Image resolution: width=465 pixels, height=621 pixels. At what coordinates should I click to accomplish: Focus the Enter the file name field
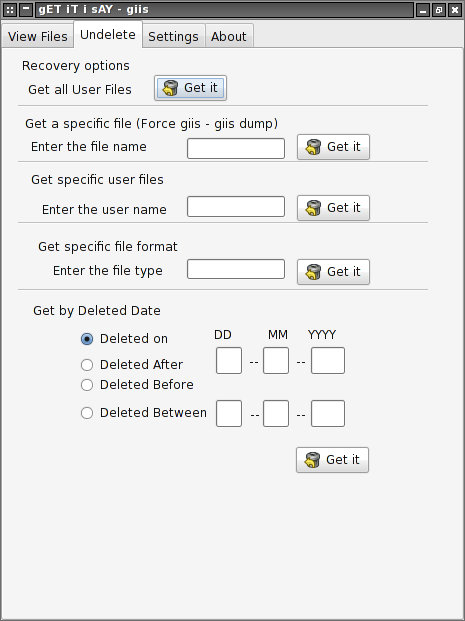pyautogui.click(x=236, y=149)
